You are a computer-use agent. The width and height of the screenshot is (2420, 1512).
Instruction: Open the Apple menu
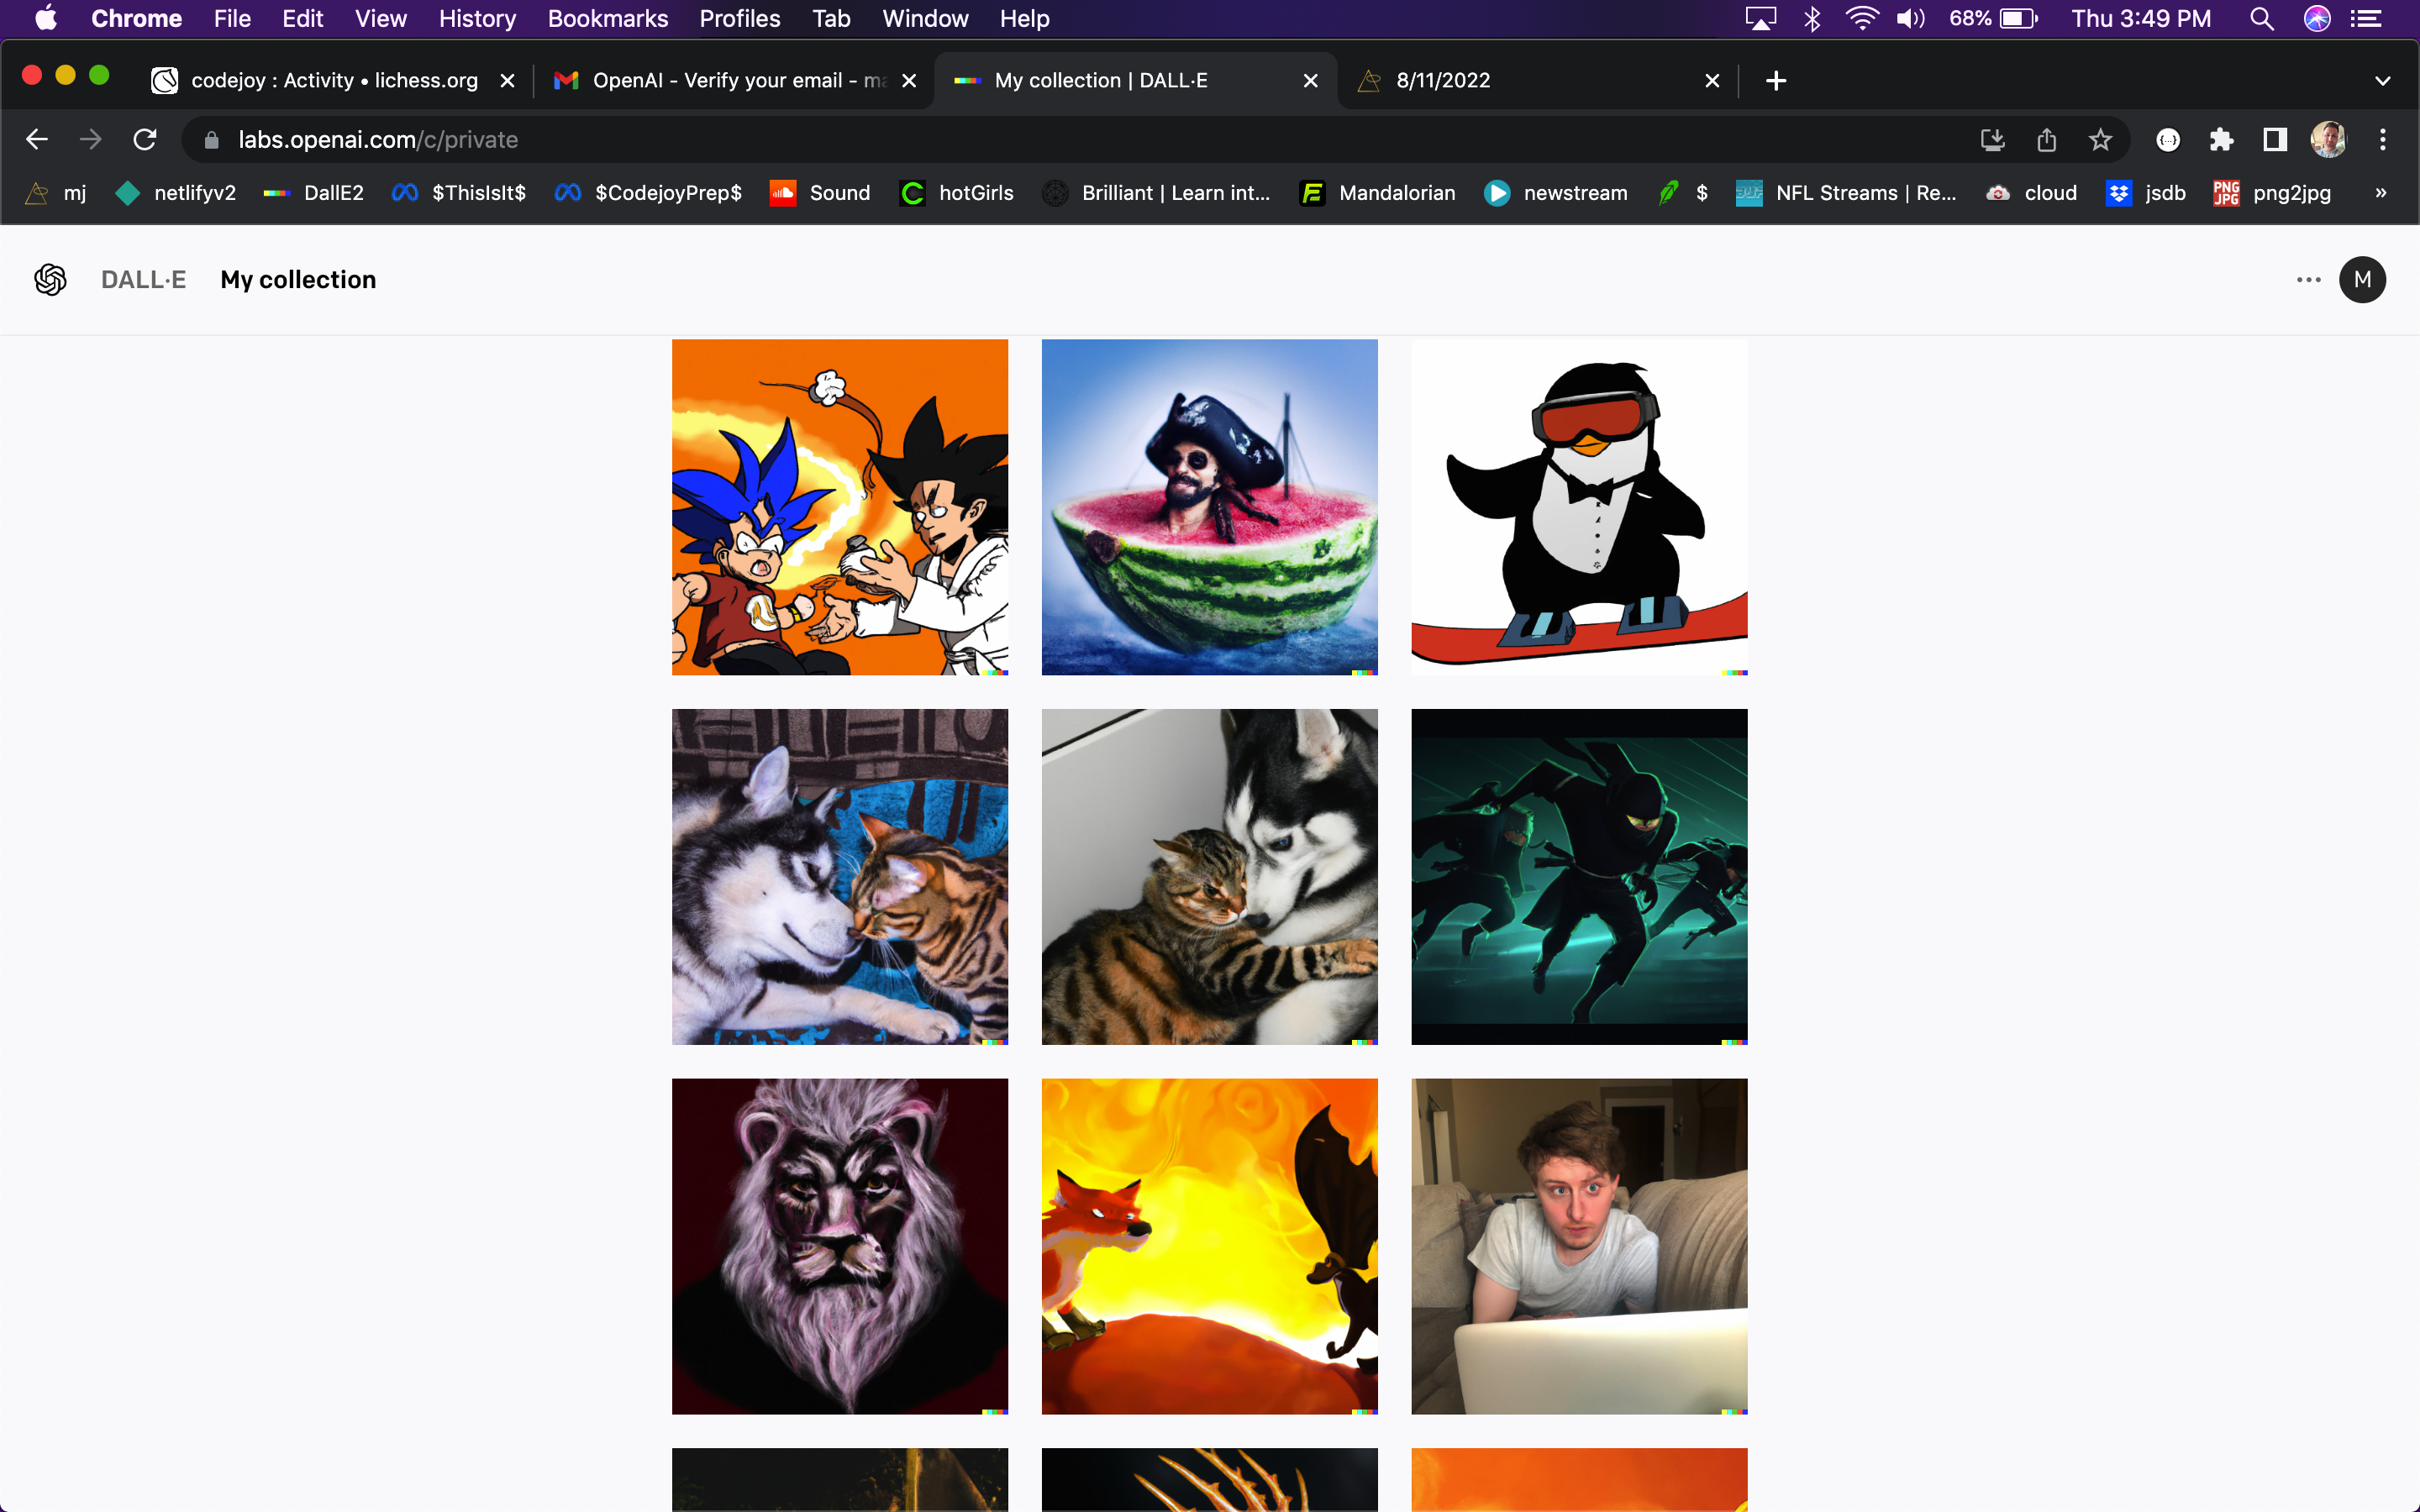tap(46, 19)
